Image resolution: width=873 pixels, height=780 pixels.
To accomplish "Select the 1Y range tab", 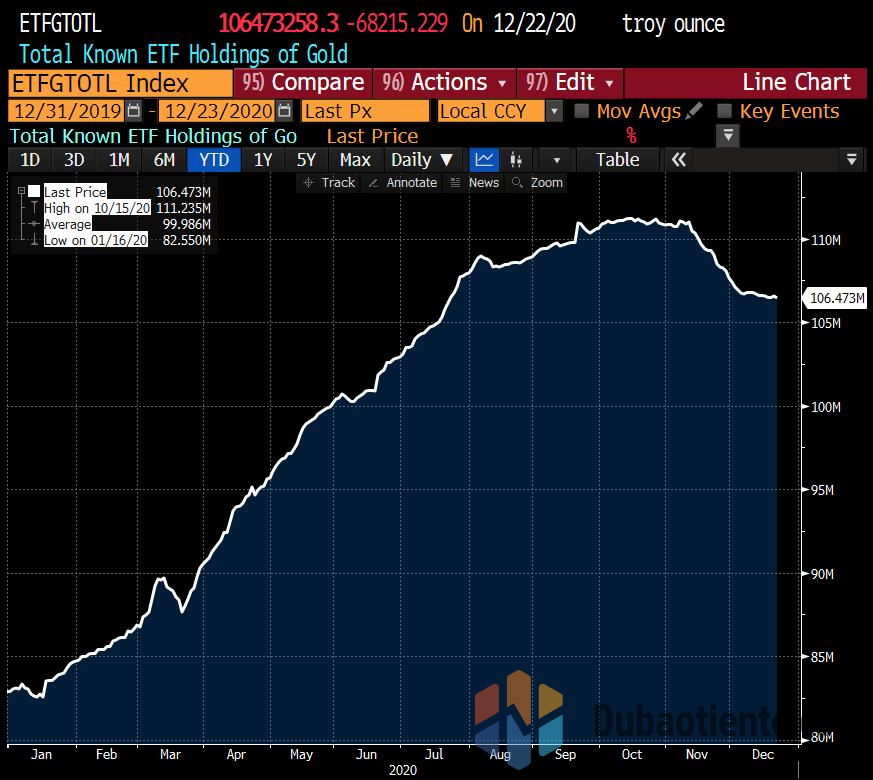I will [263, 160].
